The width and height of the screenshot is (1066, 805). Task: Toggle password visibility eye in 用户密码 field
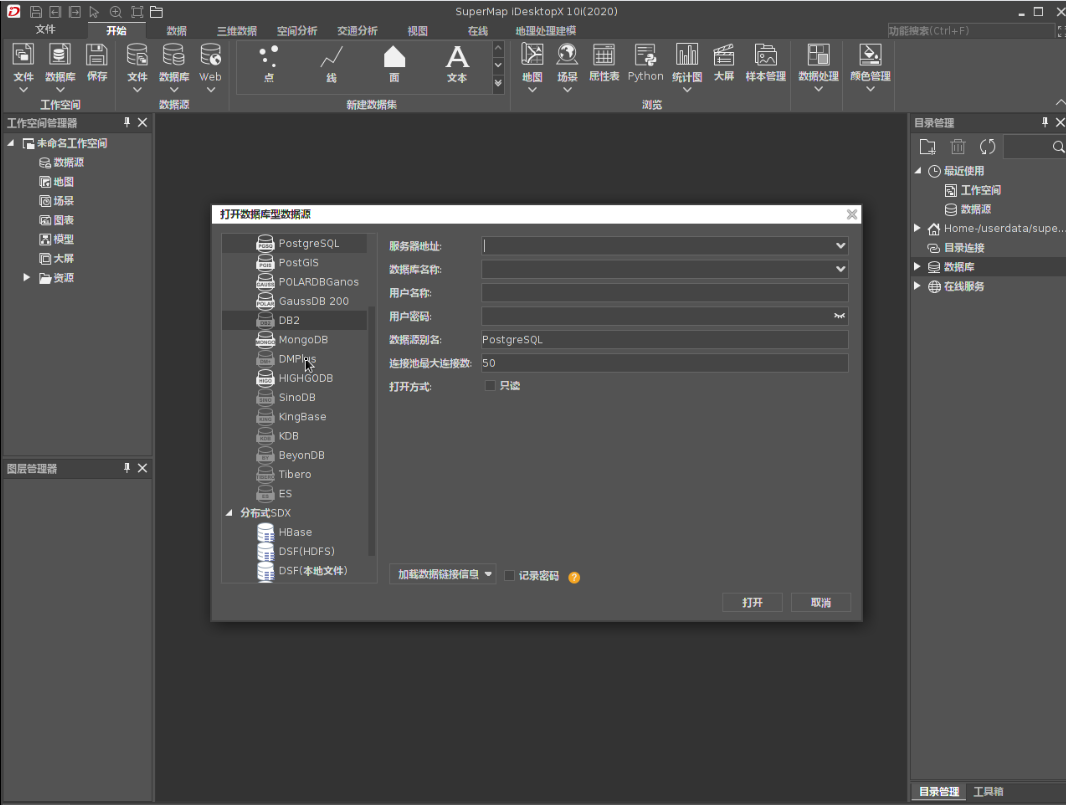pos(840,316)
